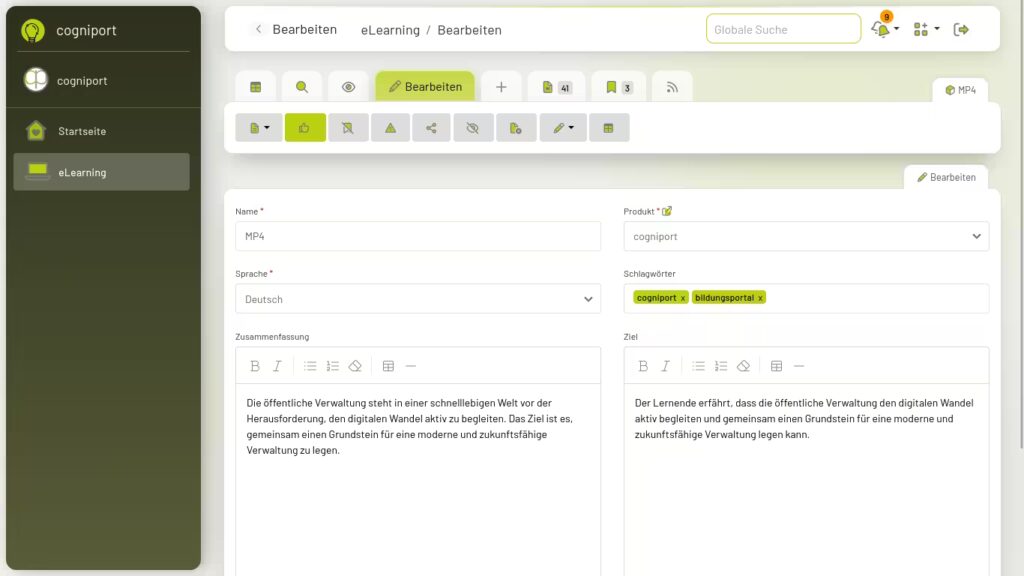Click the grid icon in action toolbar

point(609,128)
